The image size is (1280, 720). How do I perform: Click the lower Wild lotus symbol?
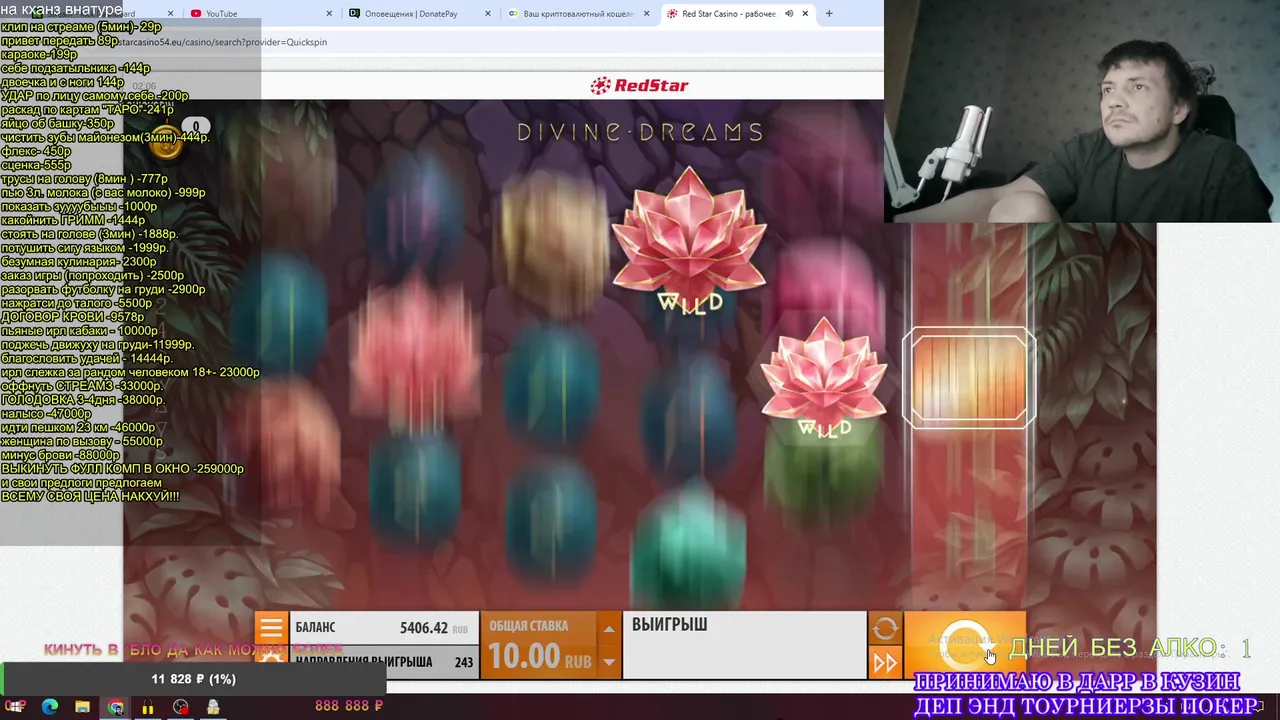click(x=824, y=378)
